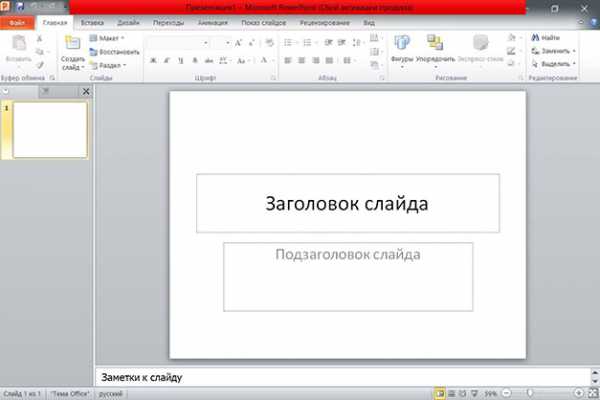600x400 pixels.
Task: Click the Заголовок слайда title placeholder
Action: point(347,203)
